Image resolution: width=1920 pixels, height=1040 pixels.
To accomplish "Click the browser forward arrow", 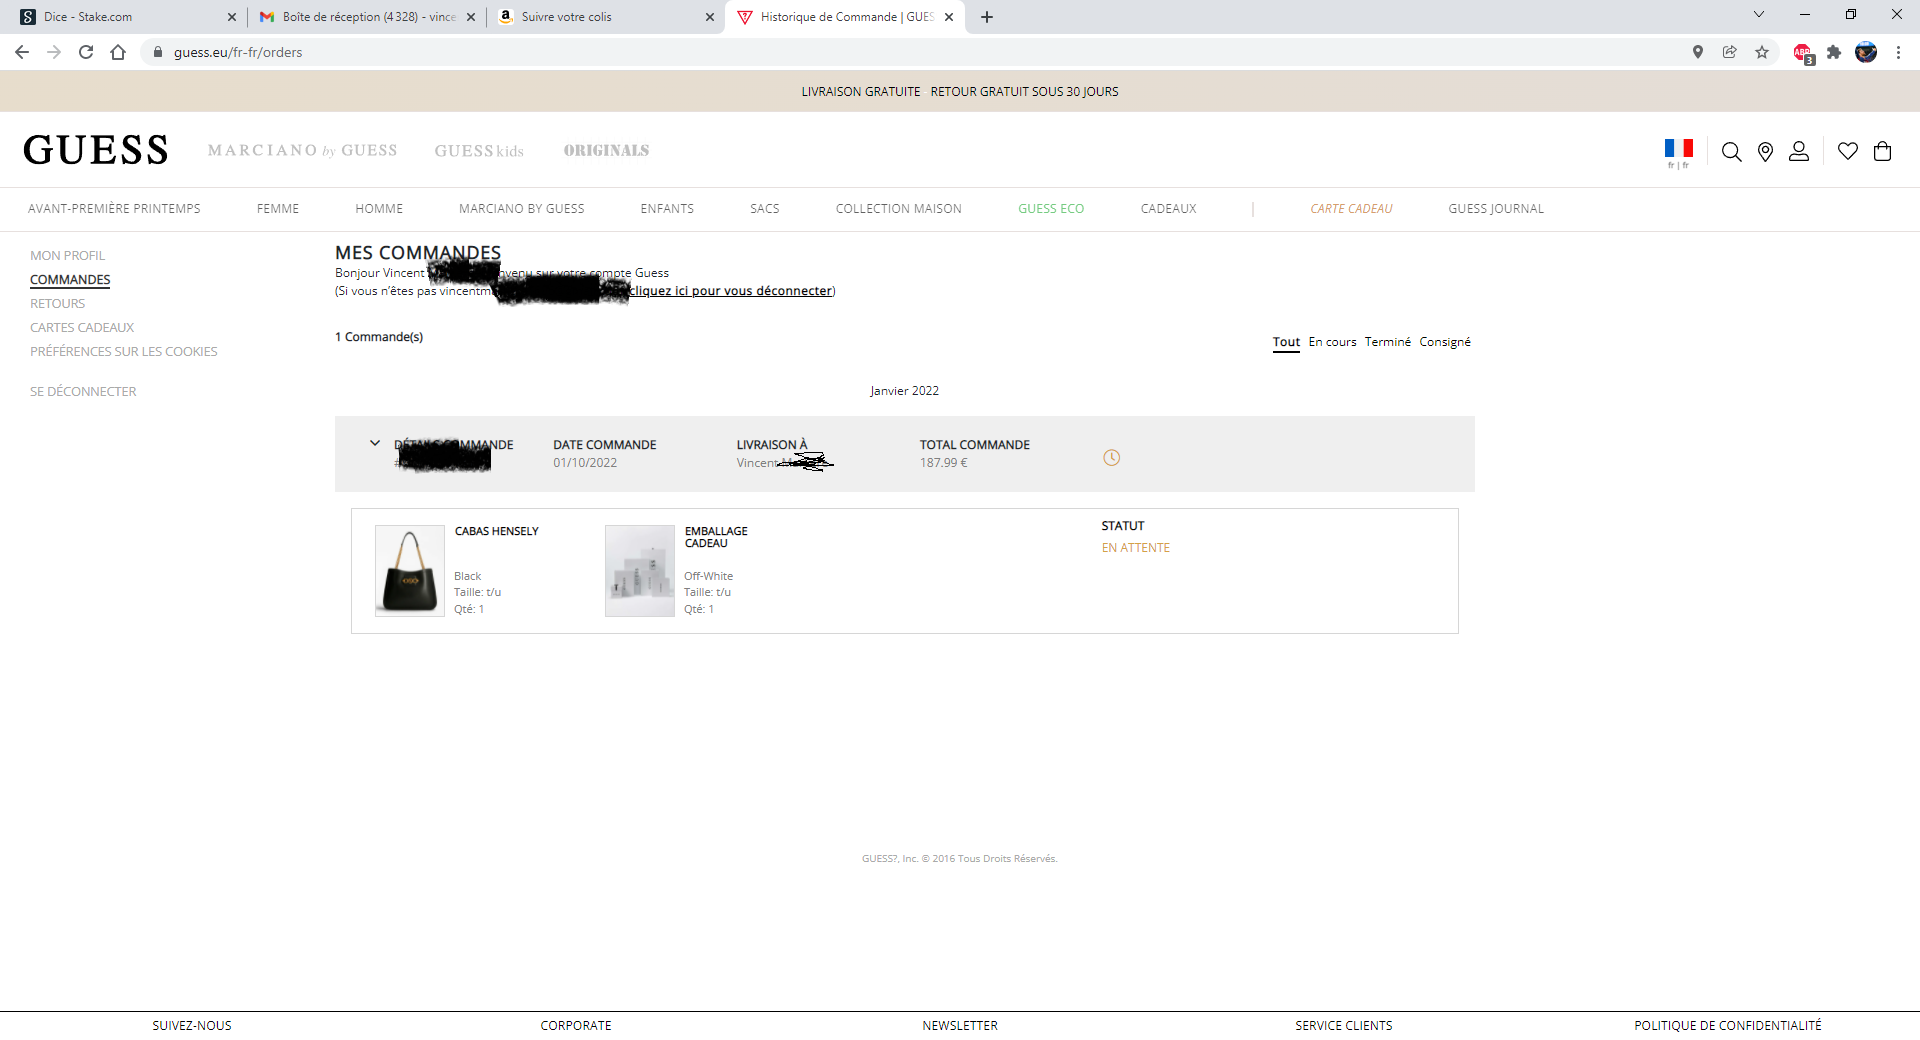I will click(x=54, y=52).
